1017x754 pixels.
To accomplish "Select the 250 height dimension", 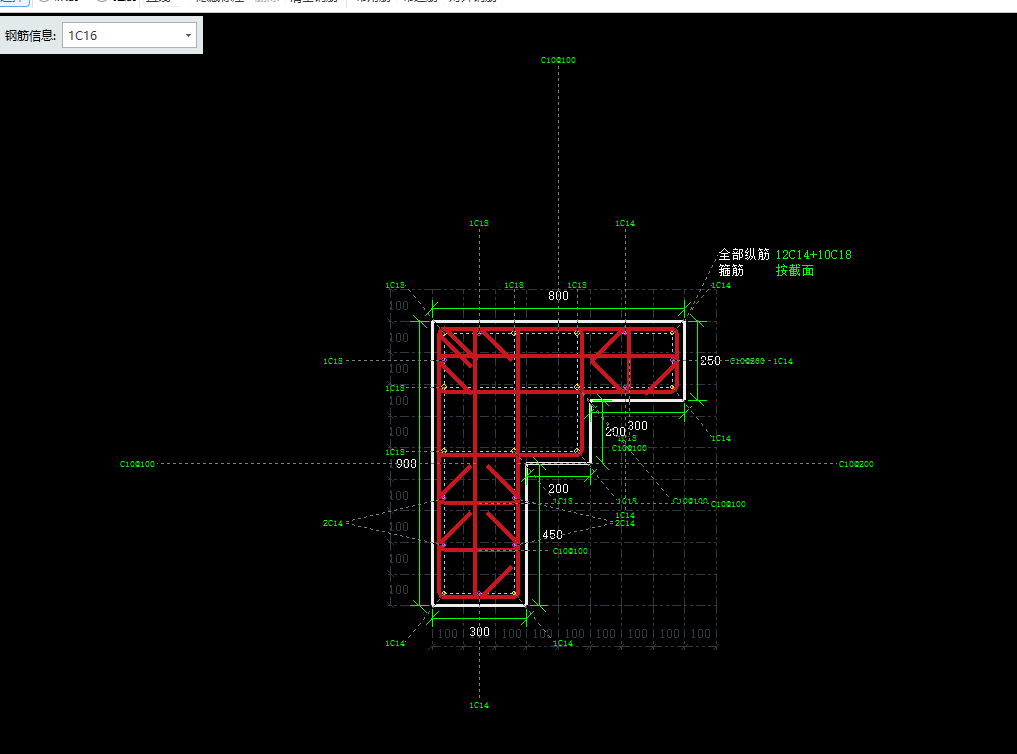I will [710, 360].
